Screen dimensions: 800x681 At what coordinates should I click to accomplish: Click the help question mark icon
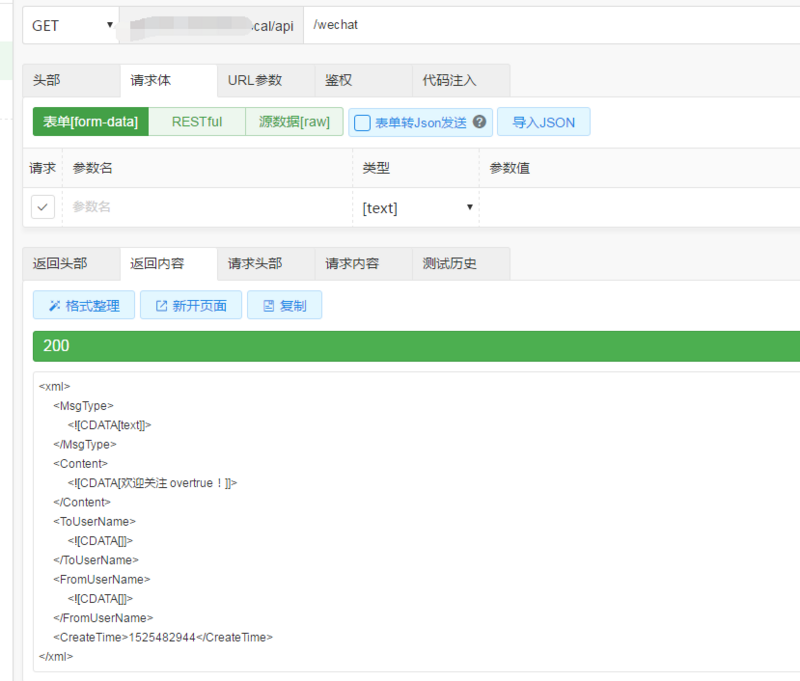coord(480,122)
